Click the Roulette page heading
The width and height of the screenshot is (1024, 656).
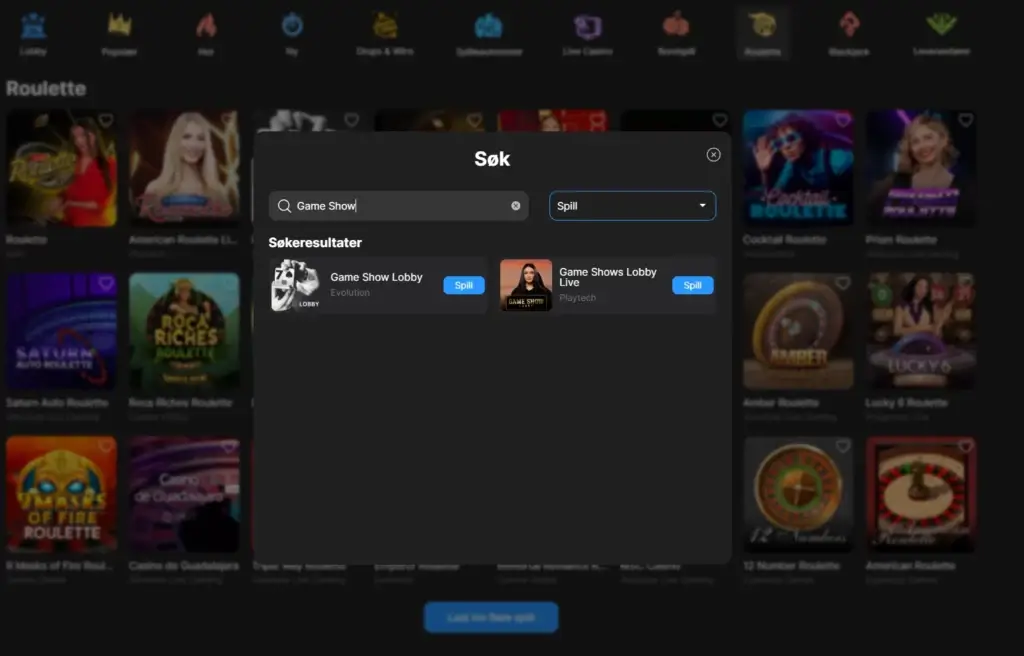coord(46,88)
